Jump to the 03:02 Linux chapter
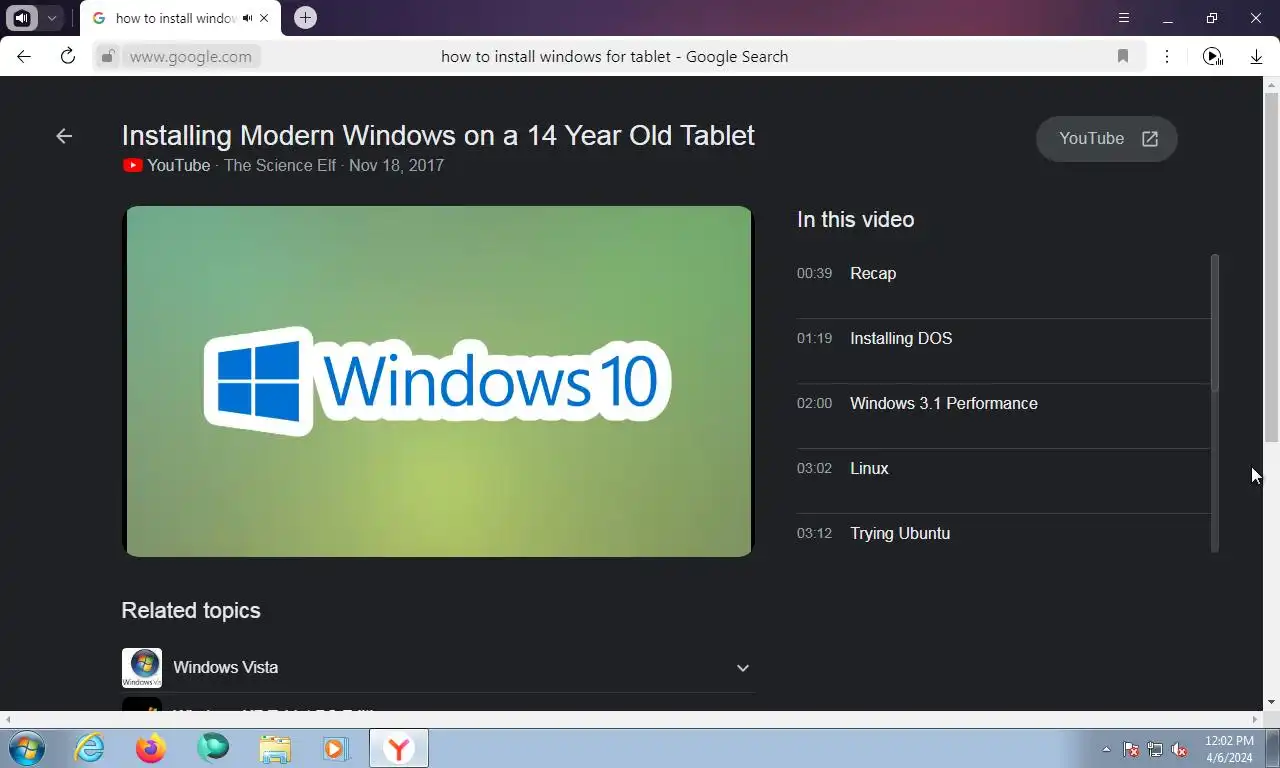 click(x=1003, y=468)
